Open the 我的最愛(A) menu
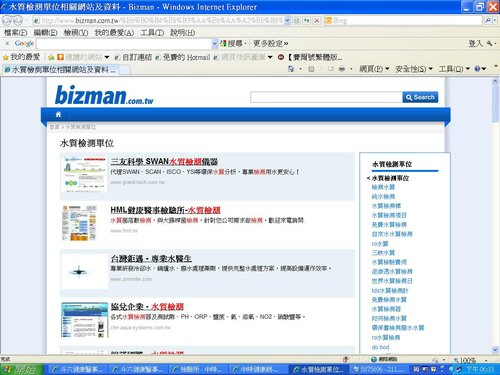Image resolution: width=500 pixels, height=375 pixels. point(114,33)
